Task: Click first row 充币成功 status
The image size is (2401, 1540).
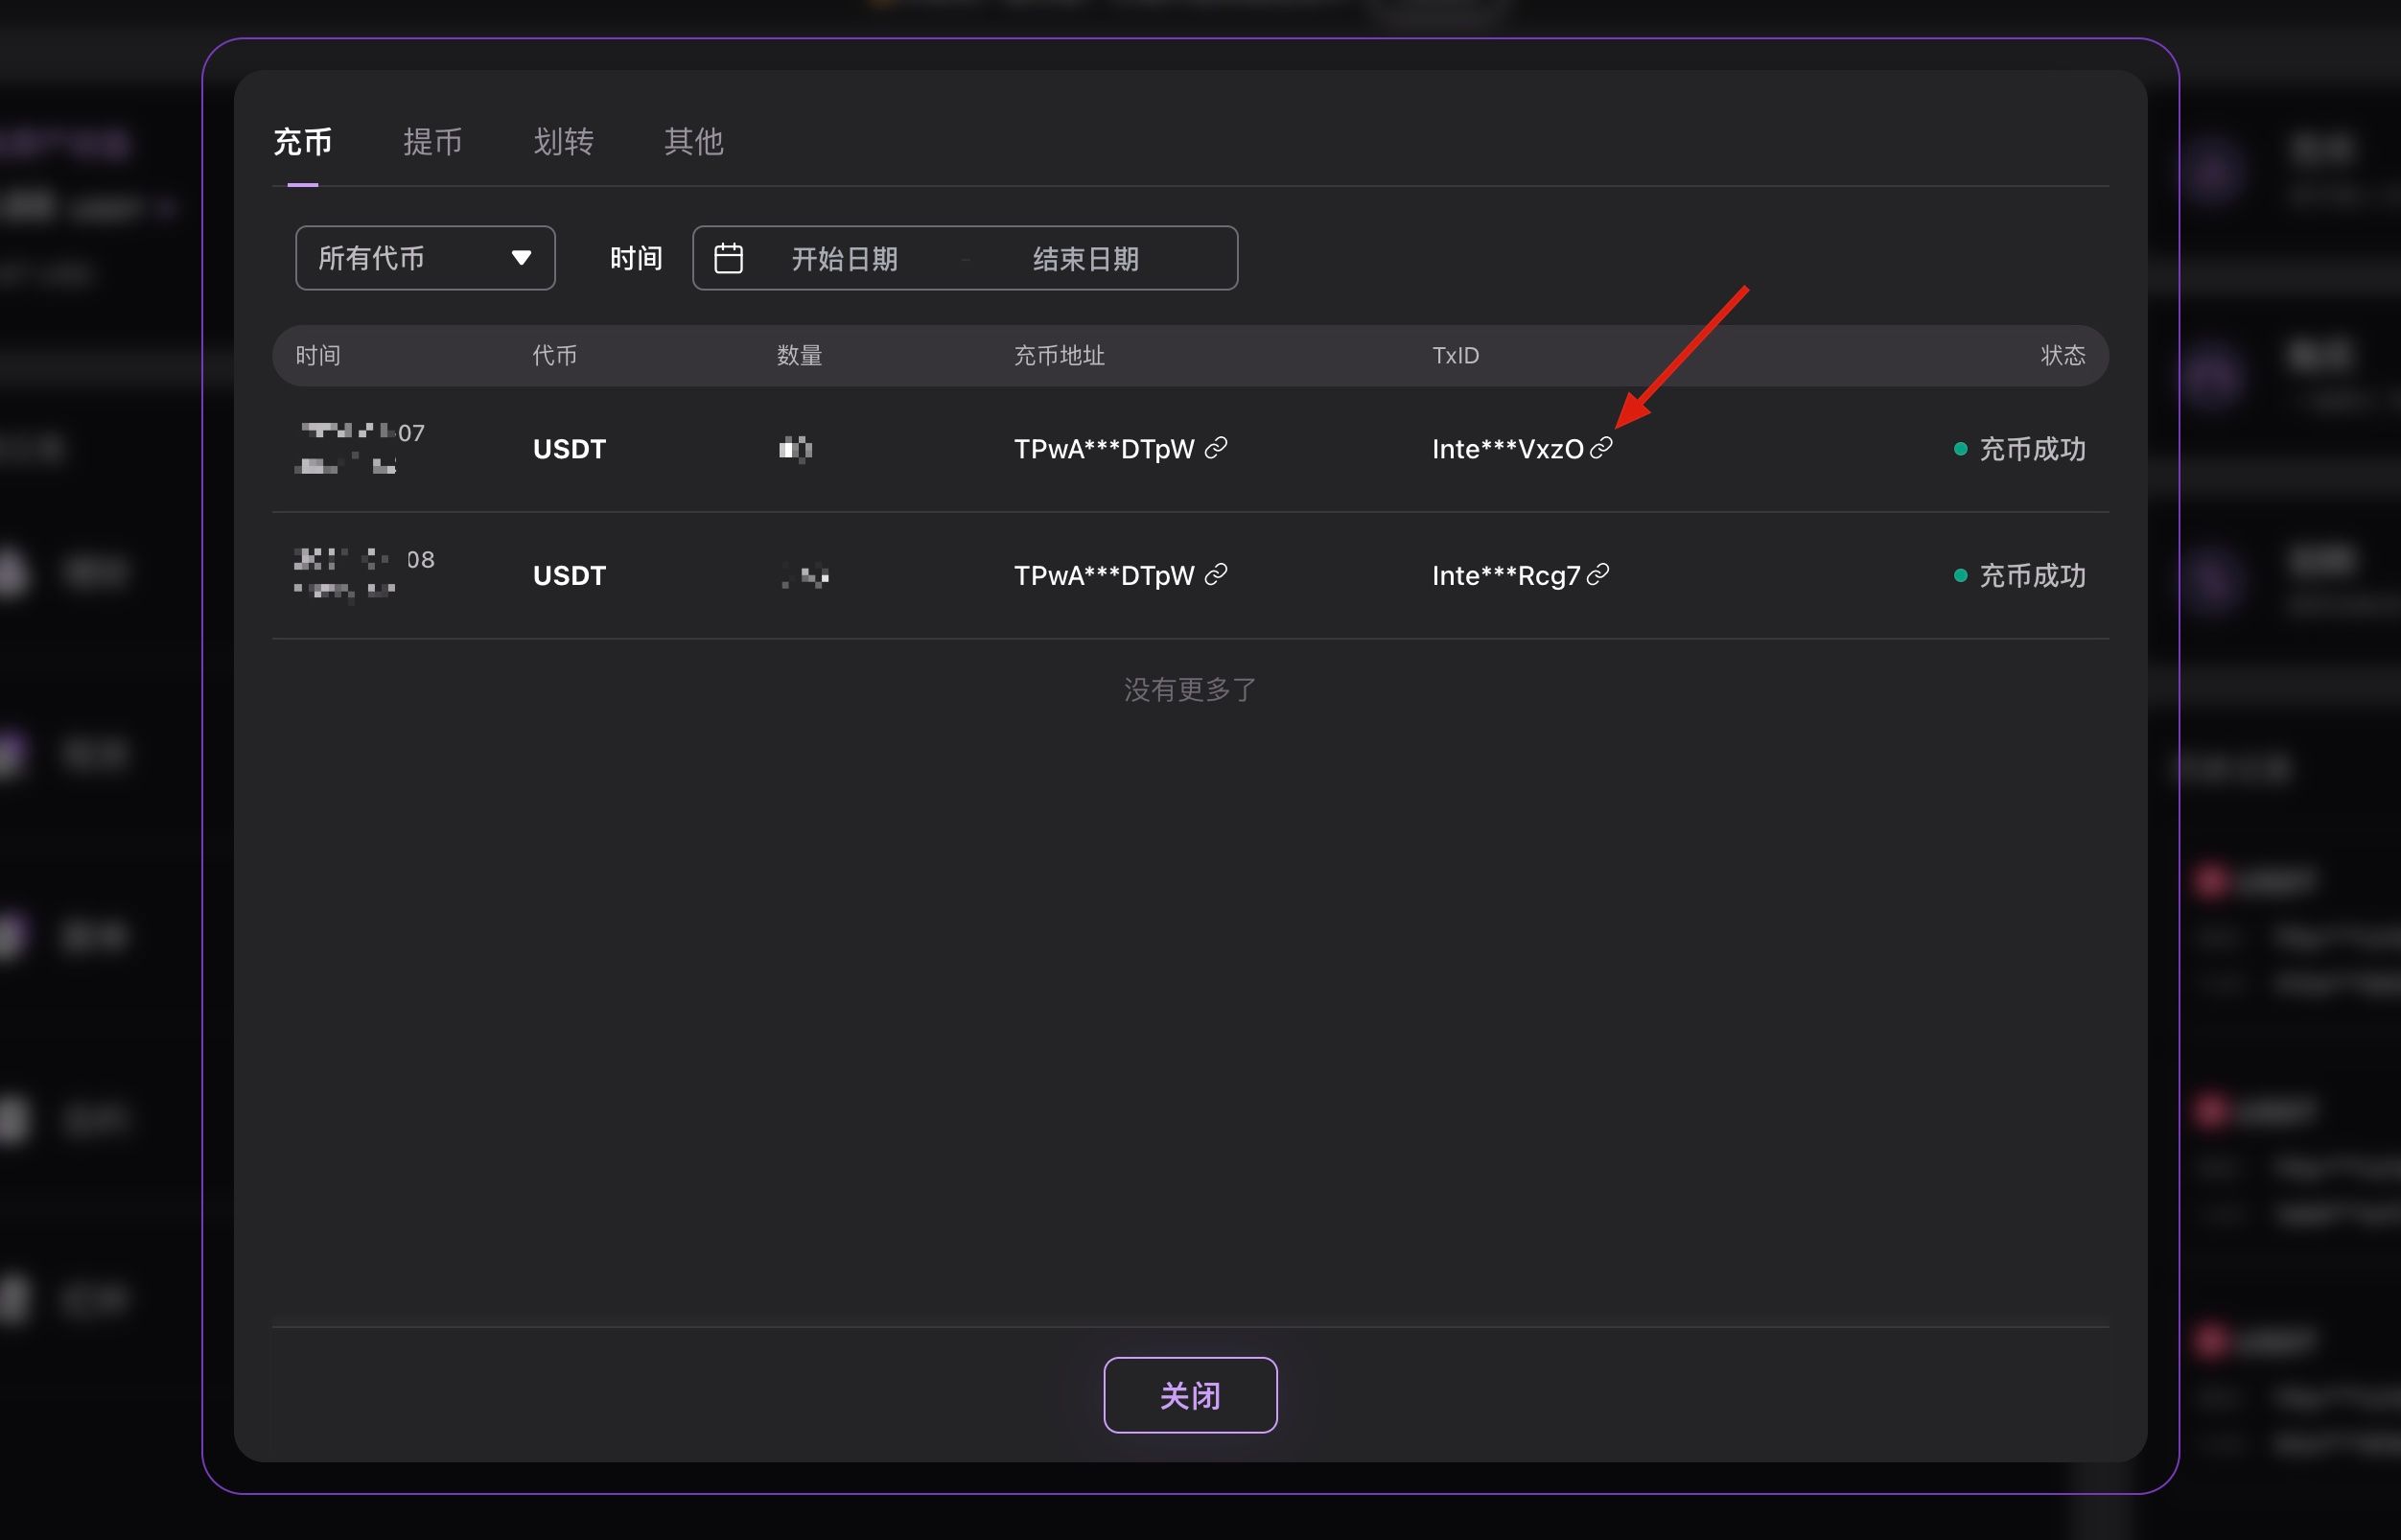Action: click(x=2031, y=449)
